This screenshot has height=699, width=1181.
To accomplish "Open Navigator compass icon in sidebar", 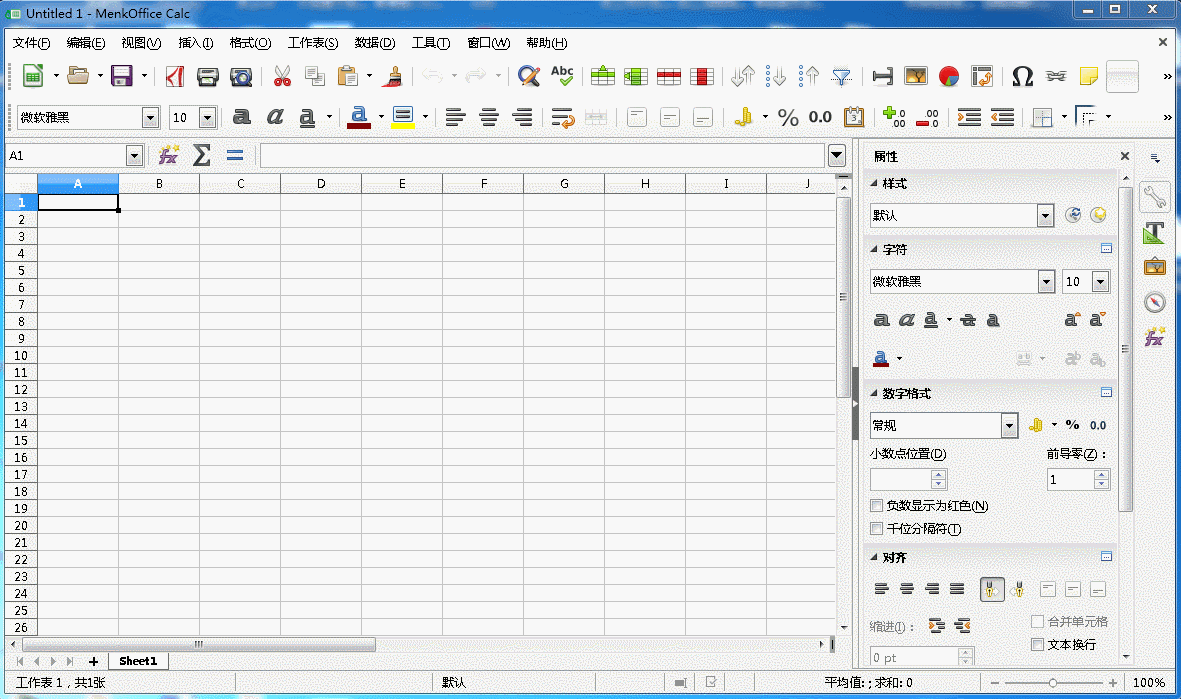I will tap(1155, 302).
